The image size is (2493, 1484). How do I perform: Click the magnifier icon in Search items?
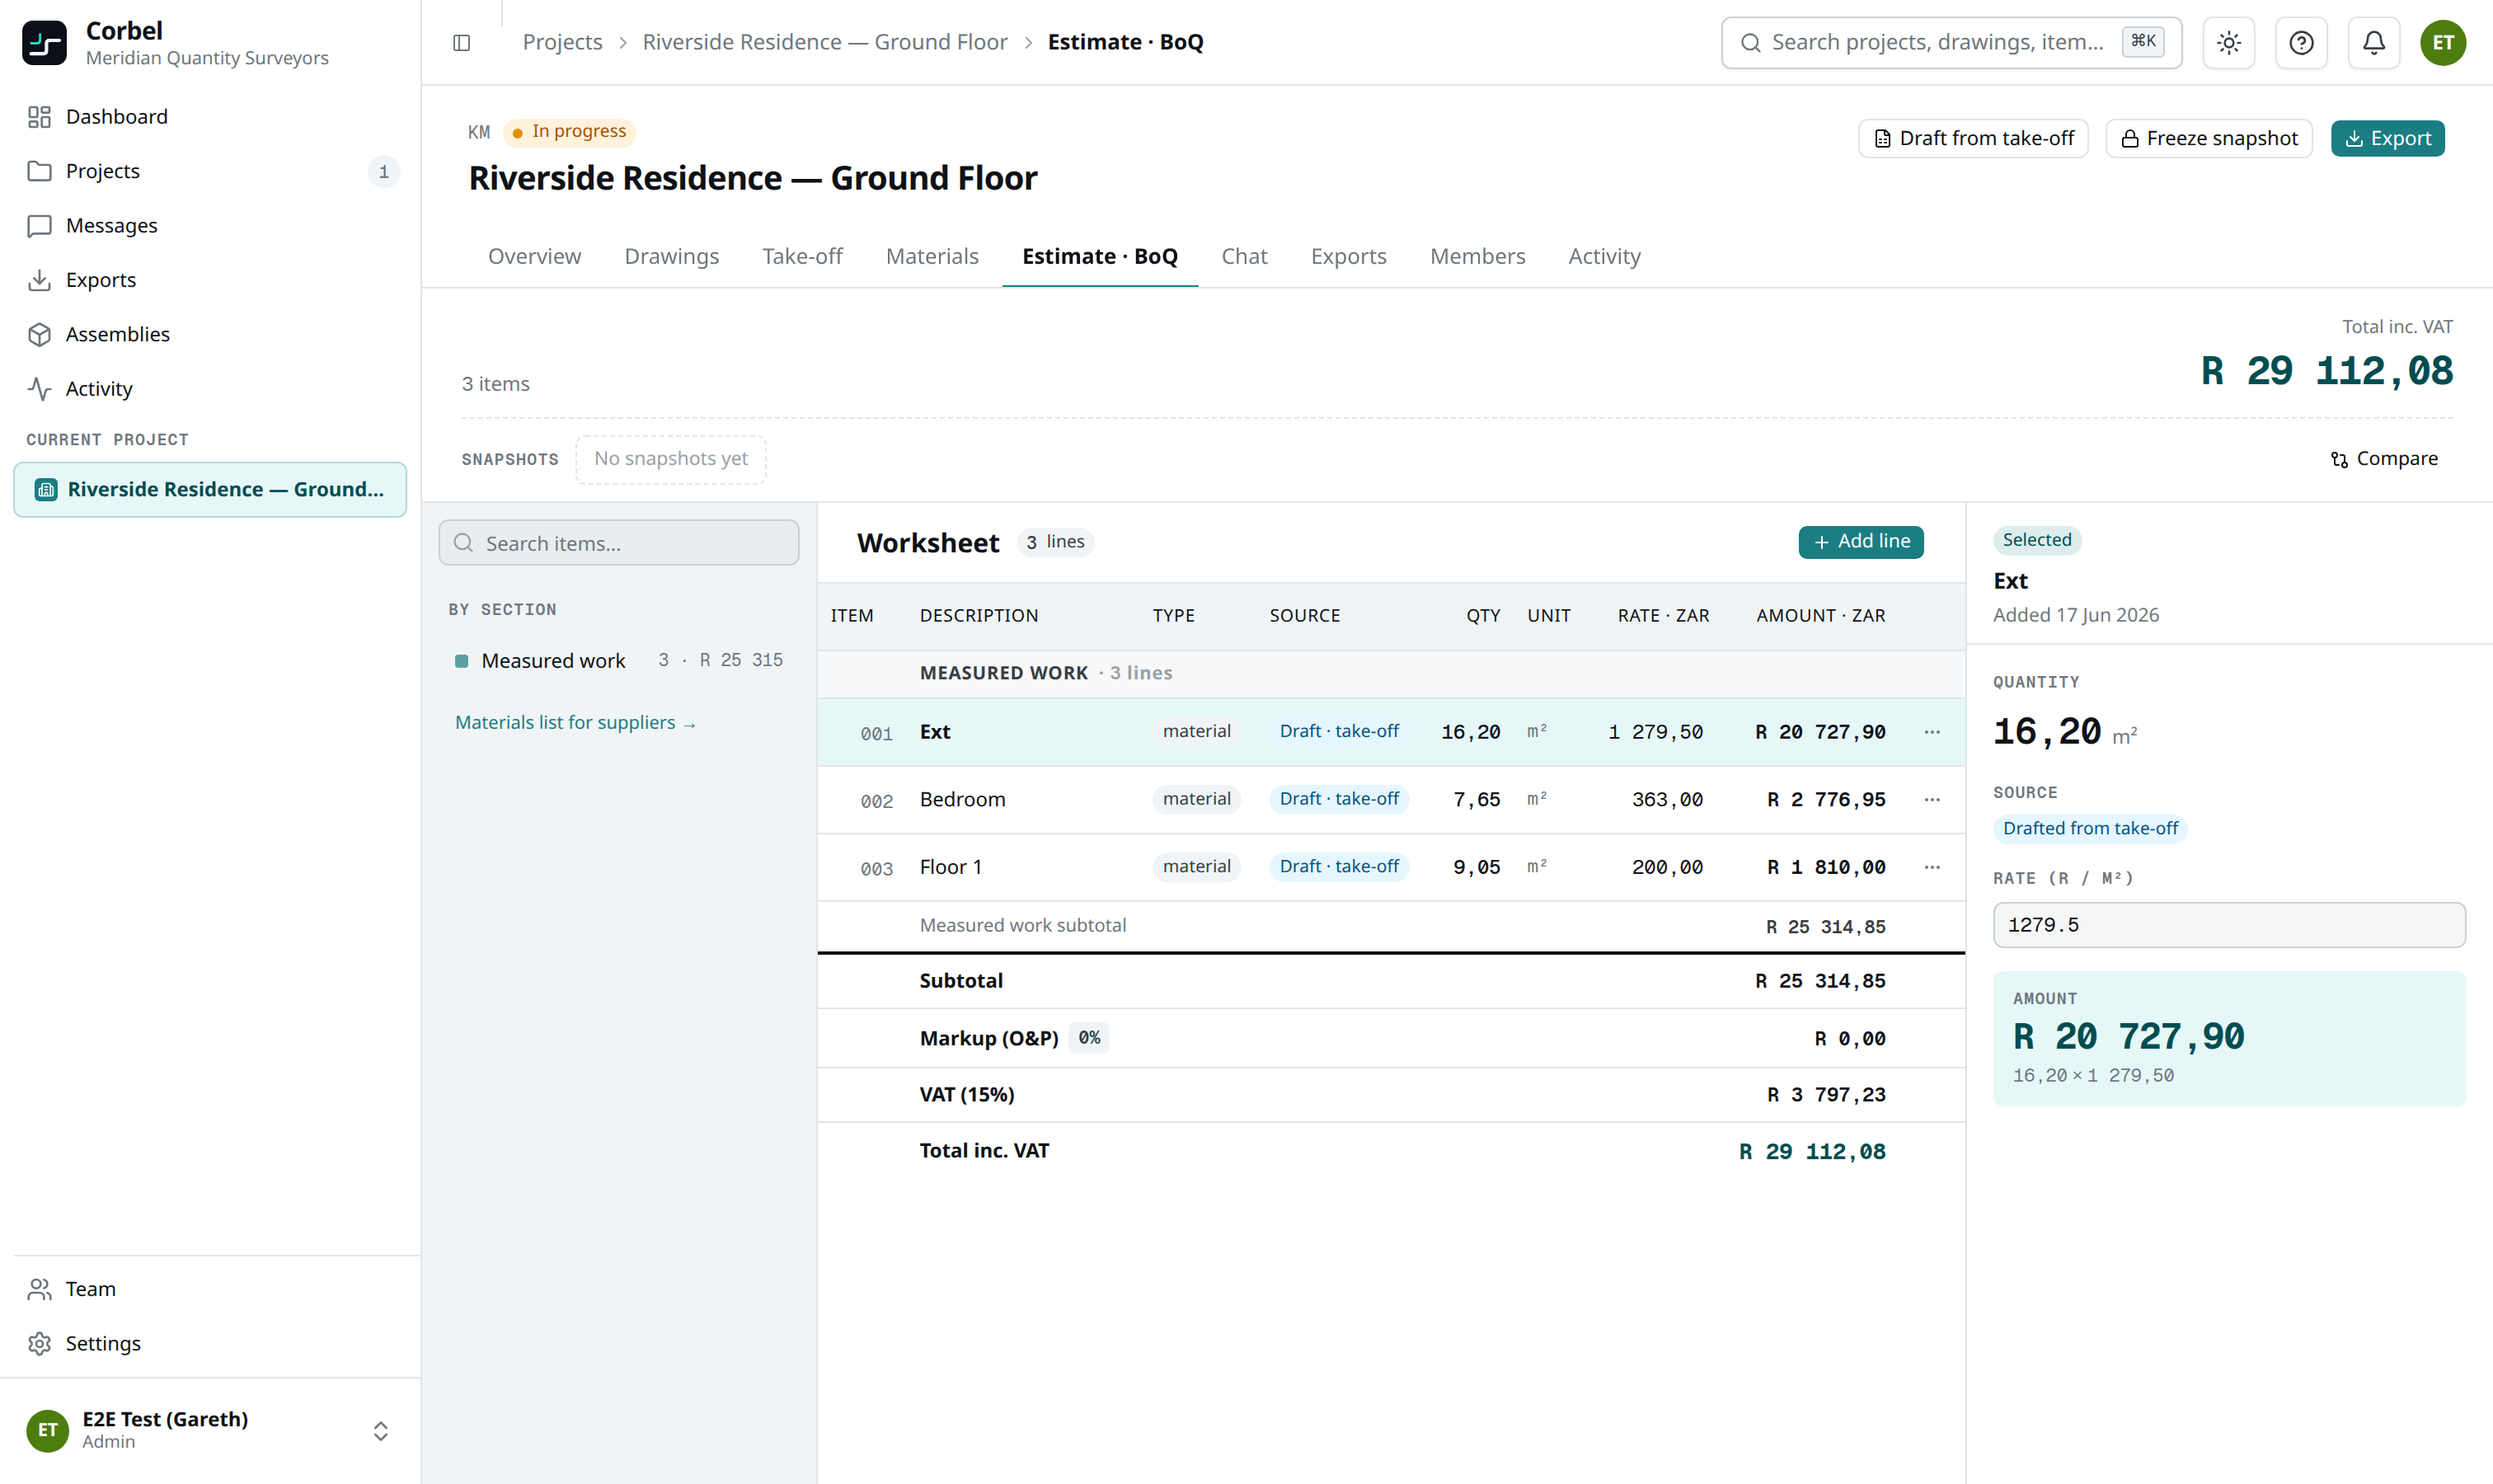click(x=463, y=543)
